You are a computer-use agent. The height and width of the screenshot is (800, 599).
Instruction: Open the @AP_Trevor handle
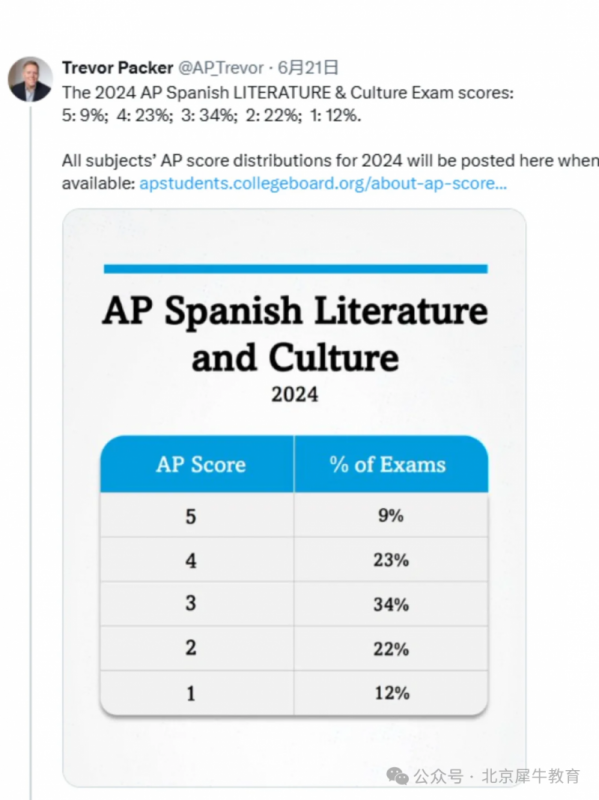coord(220,67)
